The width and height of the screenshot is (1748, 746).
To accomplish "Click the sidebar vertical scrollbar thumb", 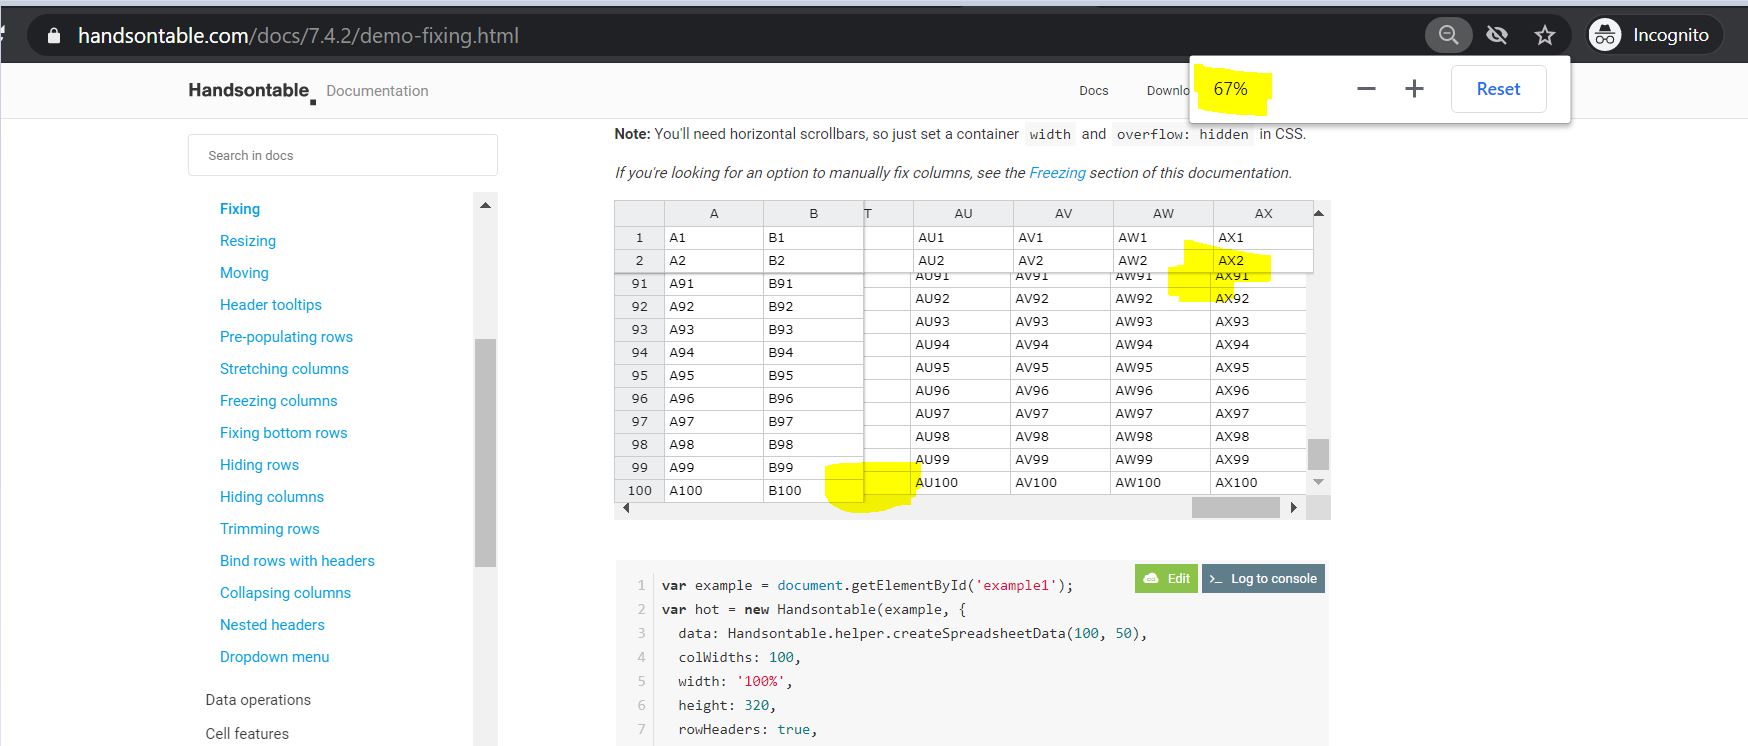I will pos(485,453).
